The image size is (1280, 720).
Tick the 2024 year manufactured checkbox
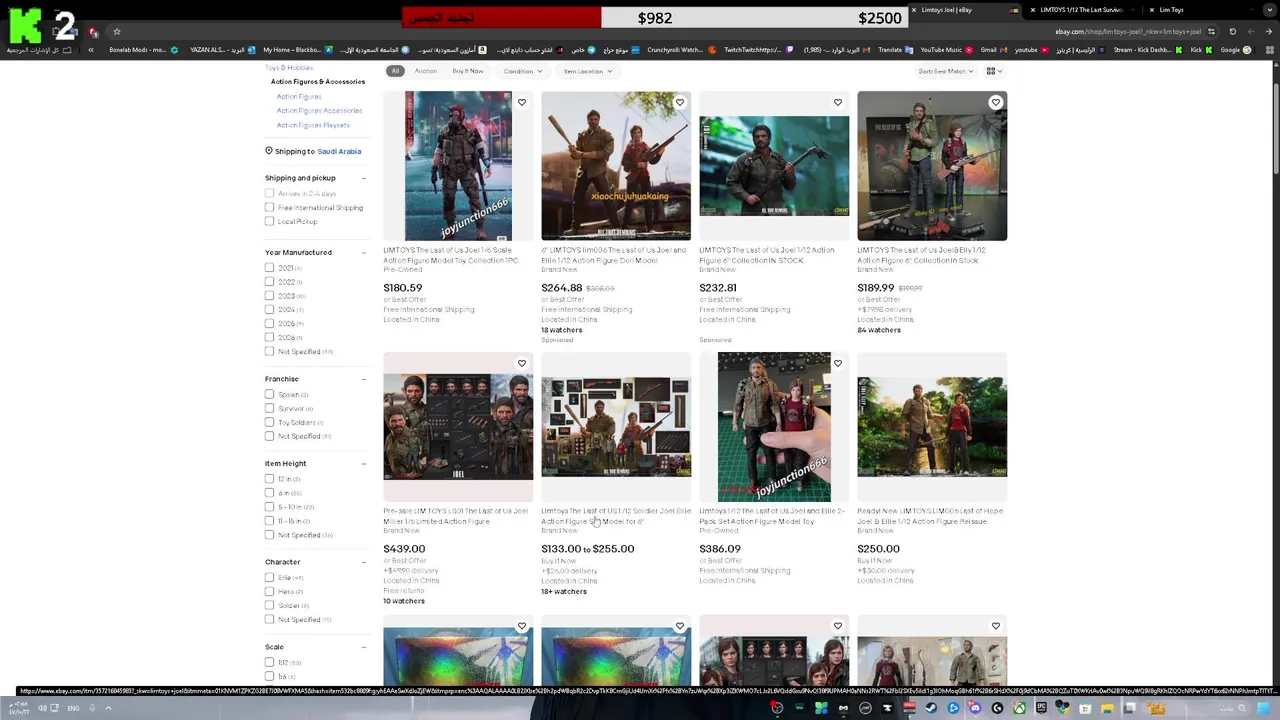click(x=269, y=310)
